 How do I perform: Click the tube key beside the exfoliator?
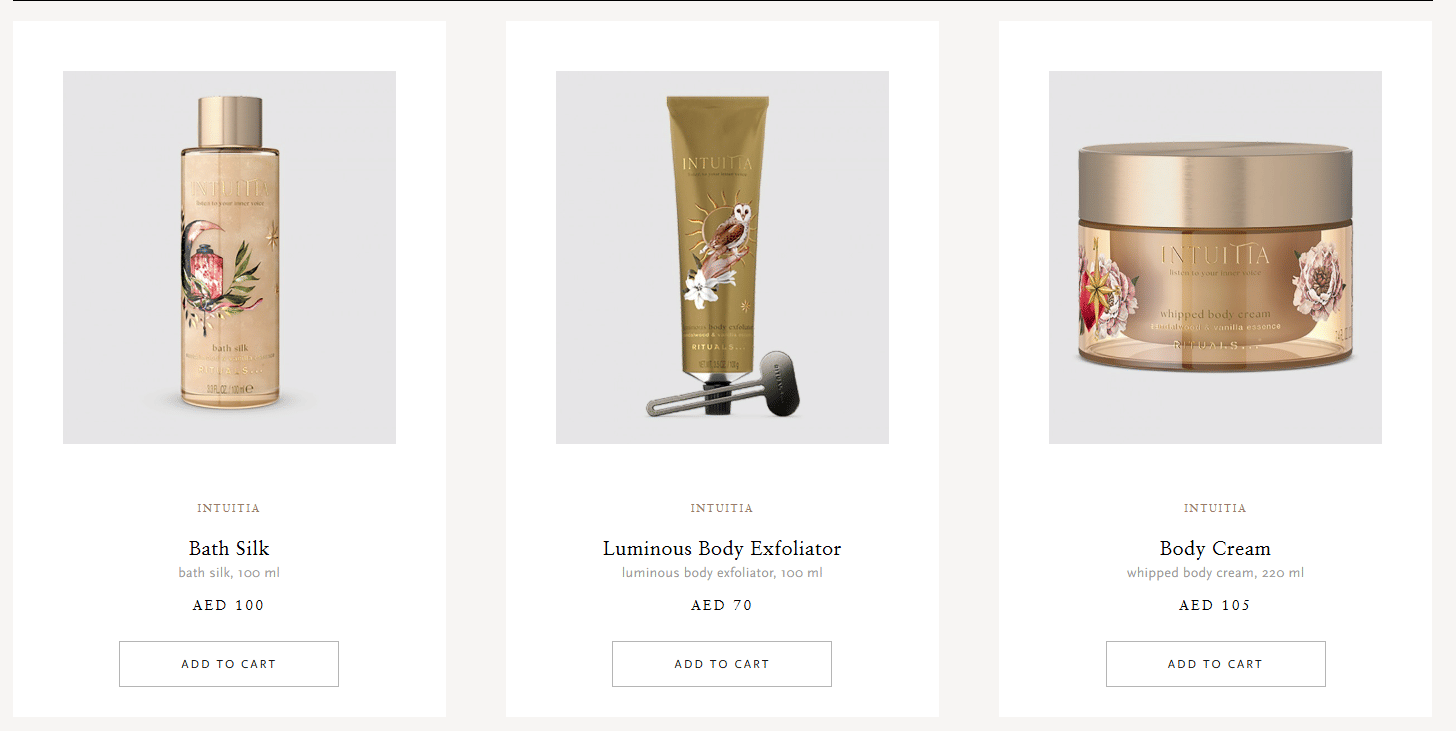tap(724, 384)
